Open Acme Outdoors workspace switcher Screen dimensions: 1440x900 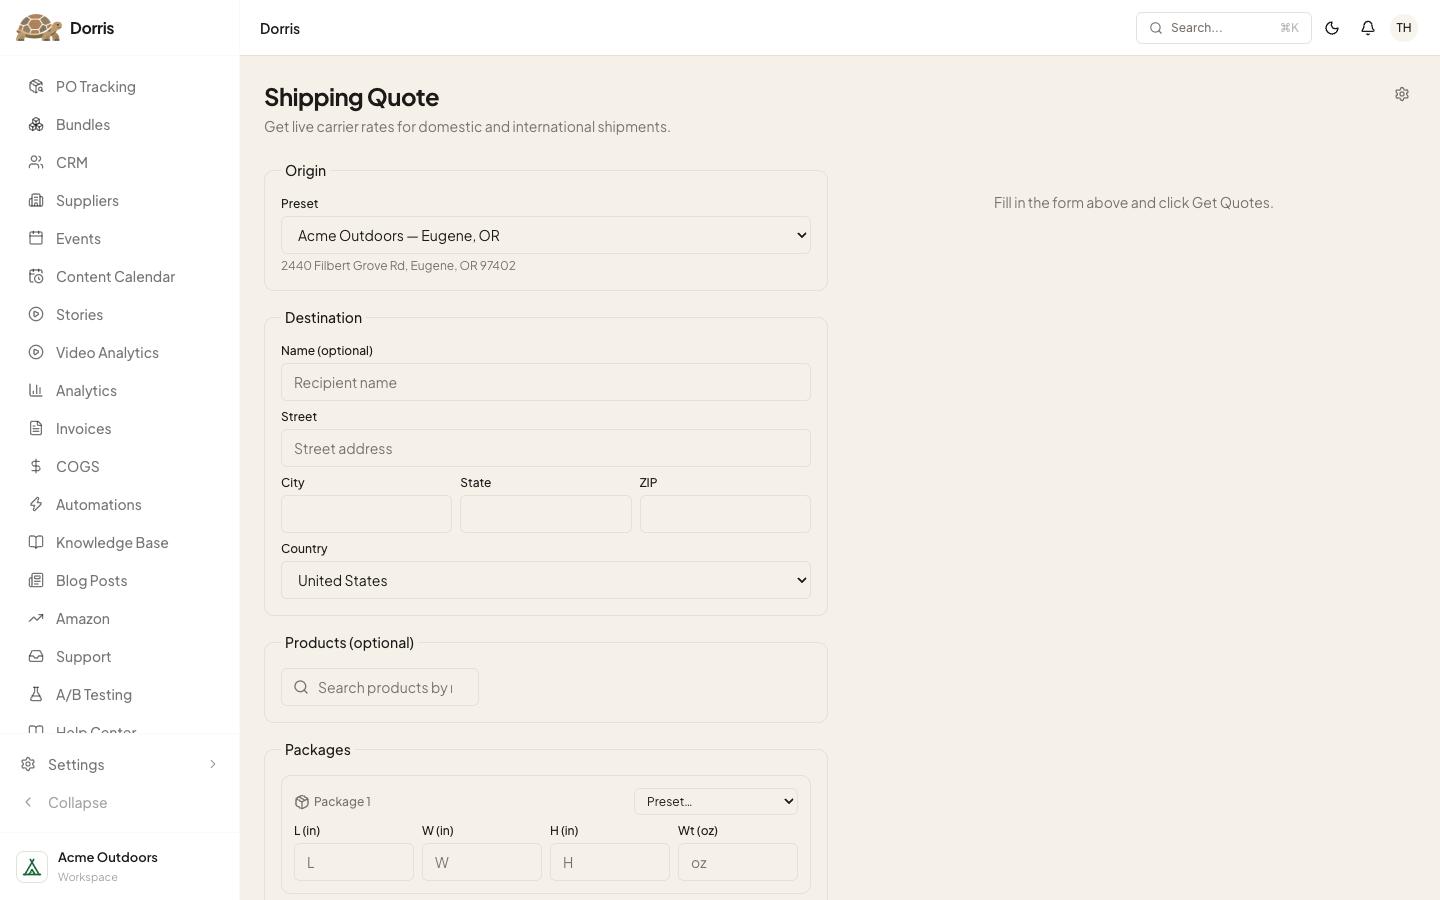pos(120,866)
